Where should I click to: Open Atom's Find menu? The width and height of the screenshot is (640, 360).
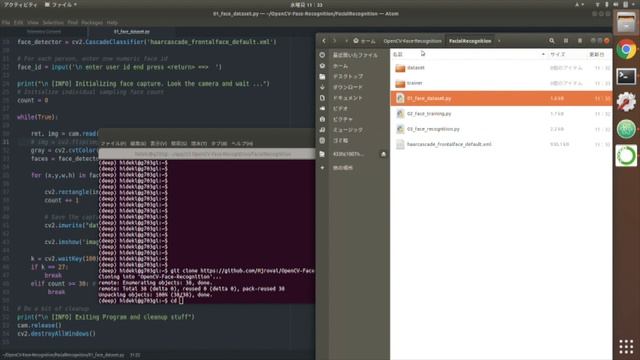pos(73,22)
